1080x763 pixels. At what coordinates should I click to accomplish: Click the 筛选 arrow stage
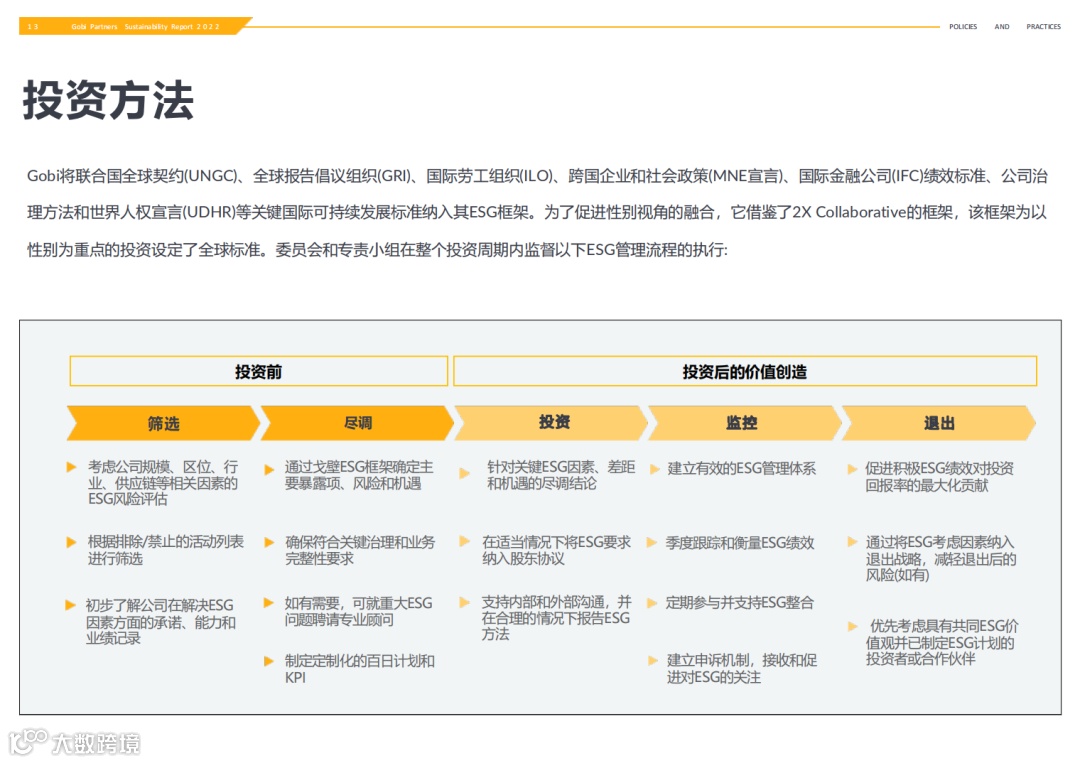coord(163,423)
